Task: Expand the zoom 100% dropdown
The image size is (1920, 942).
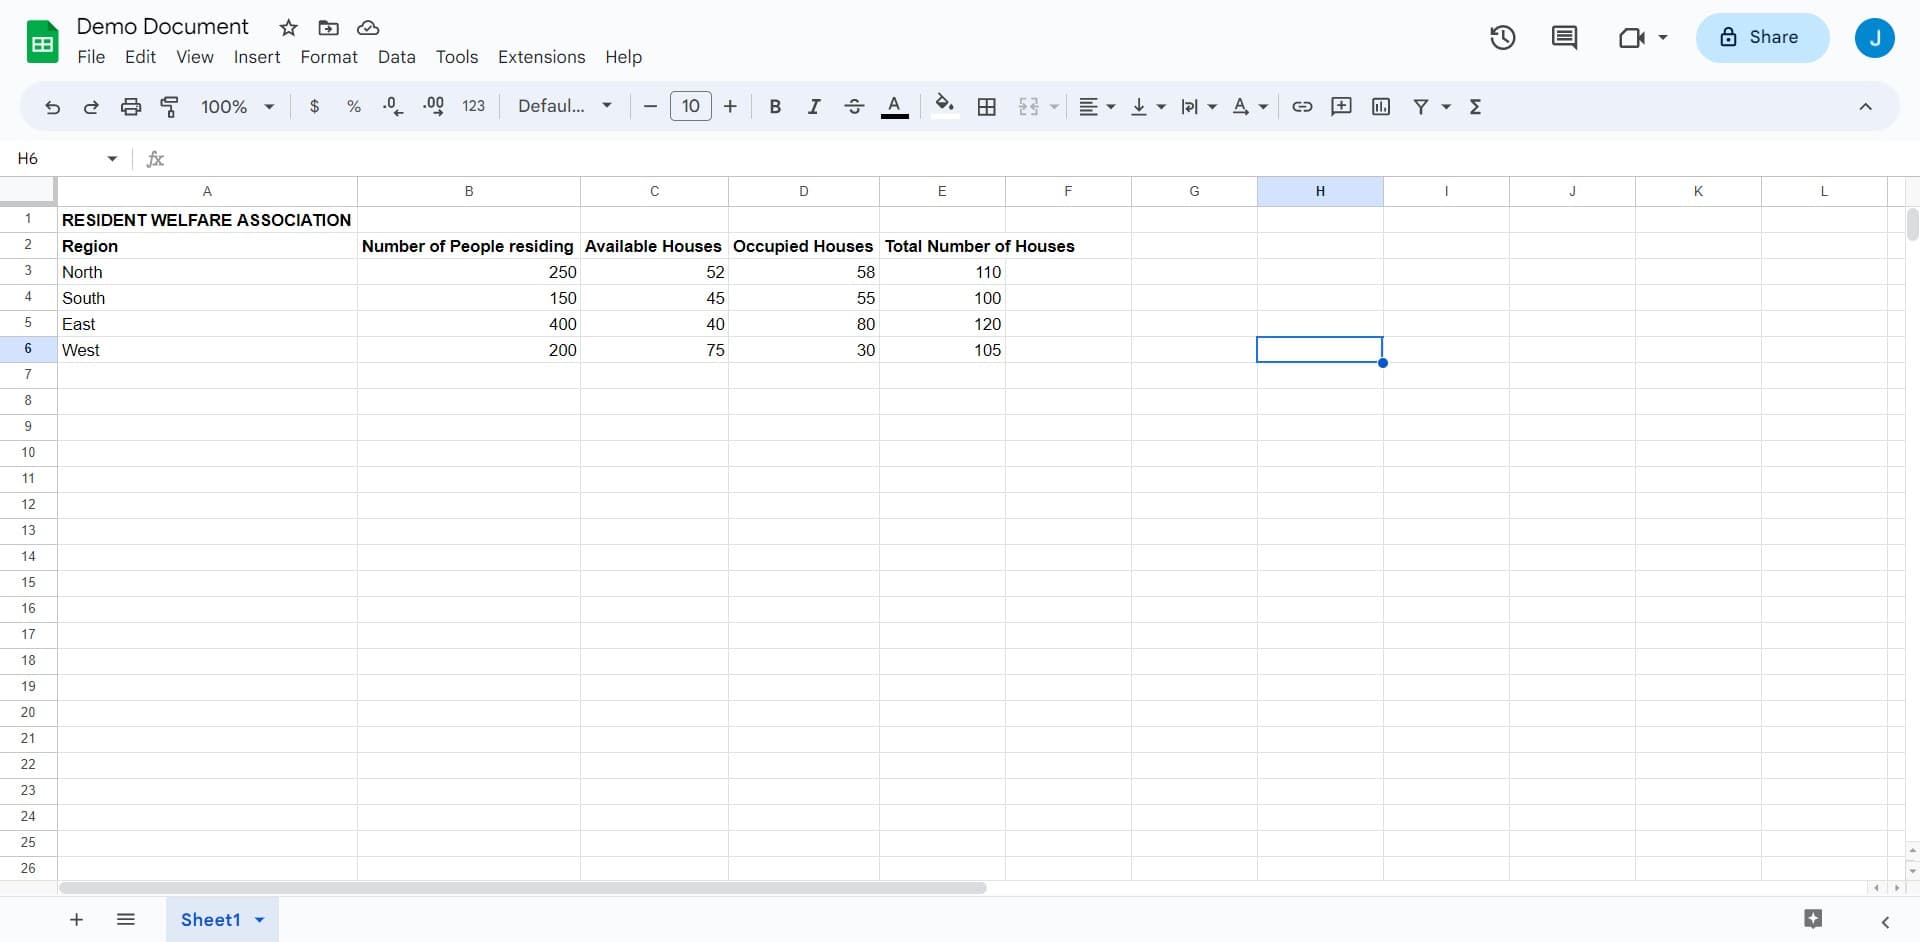Action: (237, 107)
